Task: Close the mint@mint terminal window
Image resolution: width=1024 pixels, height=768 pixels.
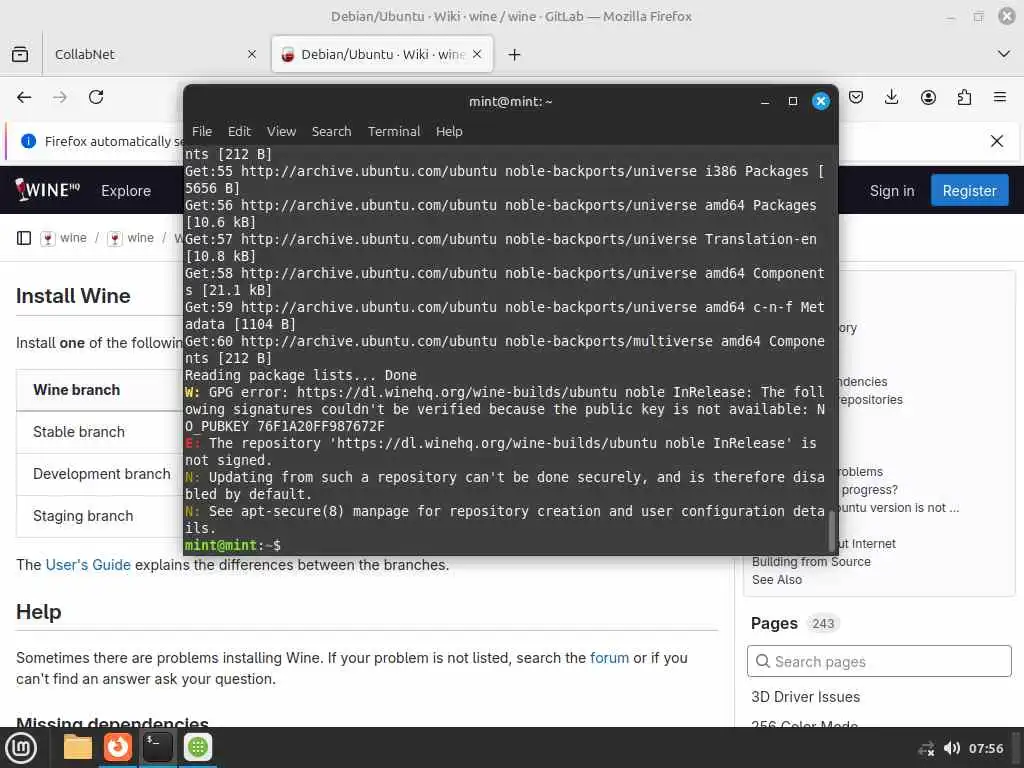Action: click(x=821, y=101)
